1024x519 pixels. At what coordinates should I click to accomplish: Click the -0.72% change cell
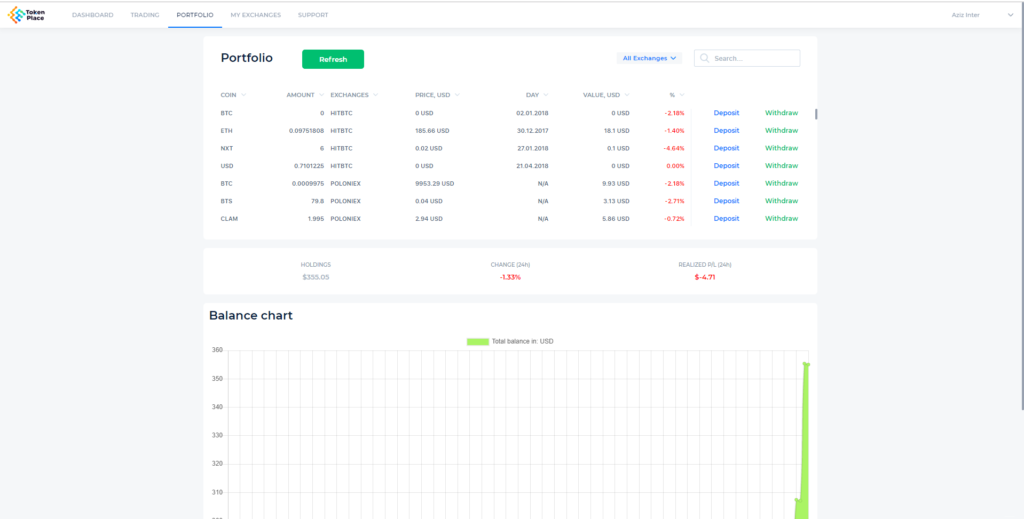tap(675, 219)
